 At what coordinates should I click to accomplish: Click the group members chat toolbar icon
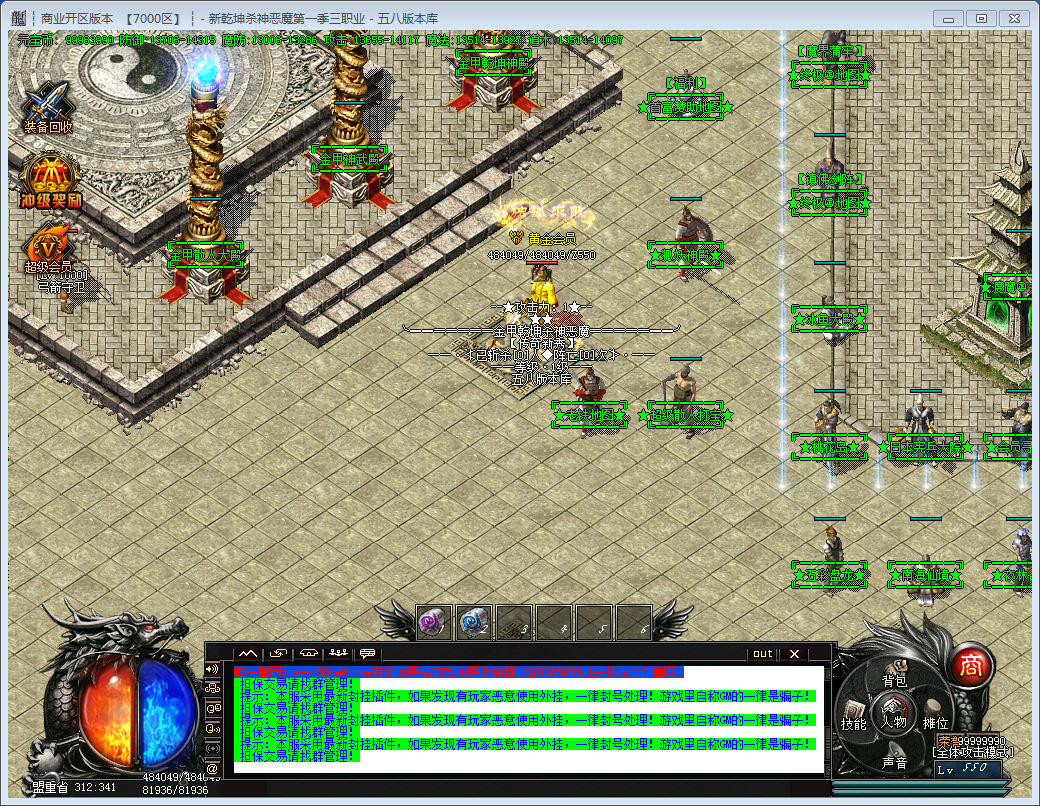338,653
